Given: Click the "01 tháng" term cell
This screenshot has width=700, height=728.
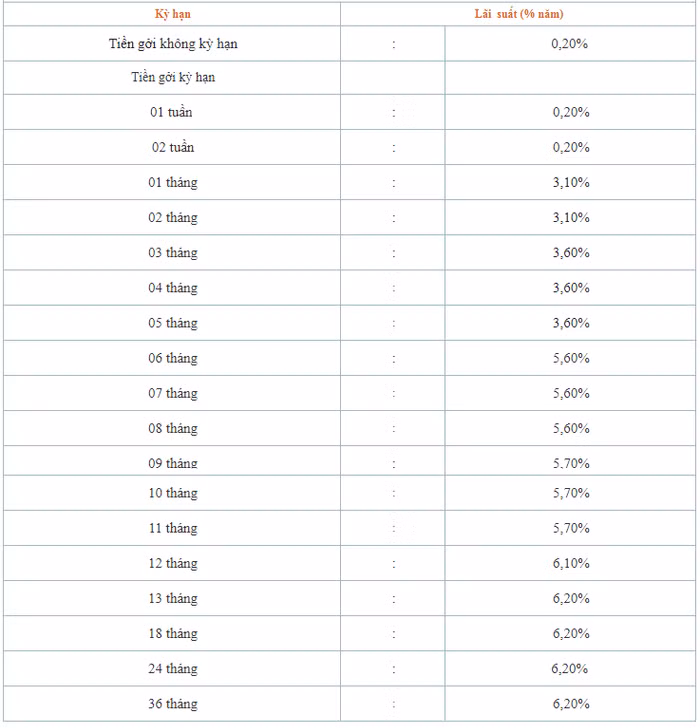Looking at the screenshot, I should [173, 182].
